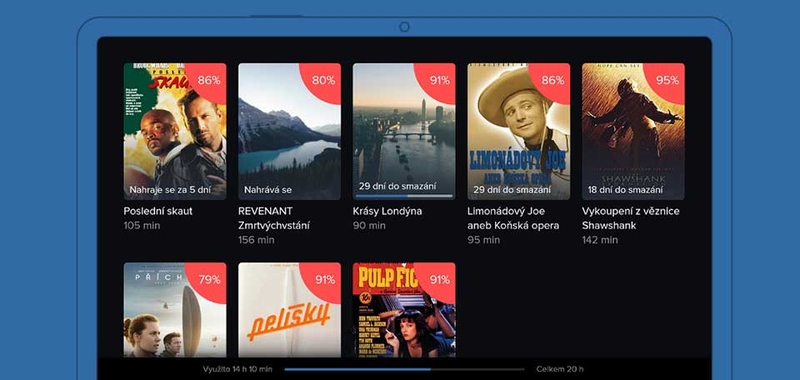Open the Pulp Fiction poster
Image resolution: width=800 pixels, height=380 pixels.
click(x=404, y=310)
